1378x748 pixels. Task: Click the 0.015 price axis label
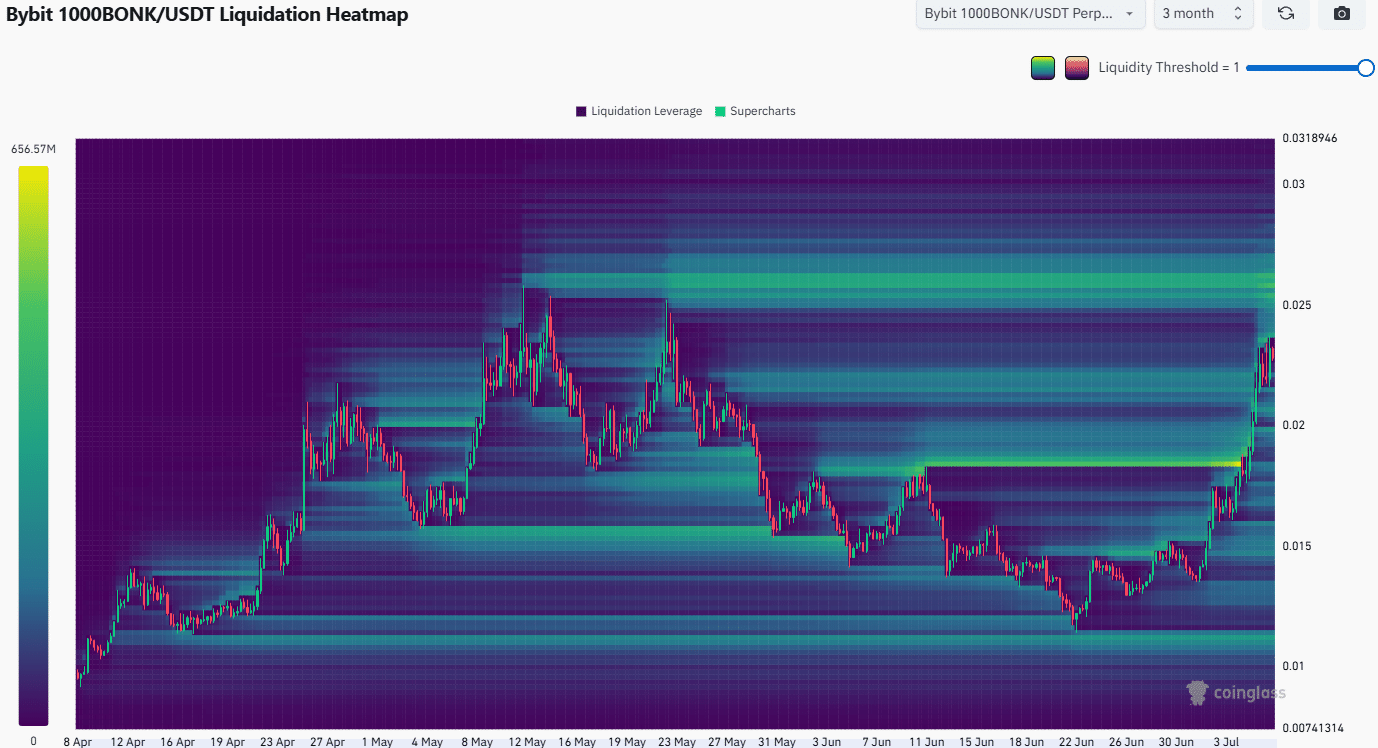(x=1297, y=546)
